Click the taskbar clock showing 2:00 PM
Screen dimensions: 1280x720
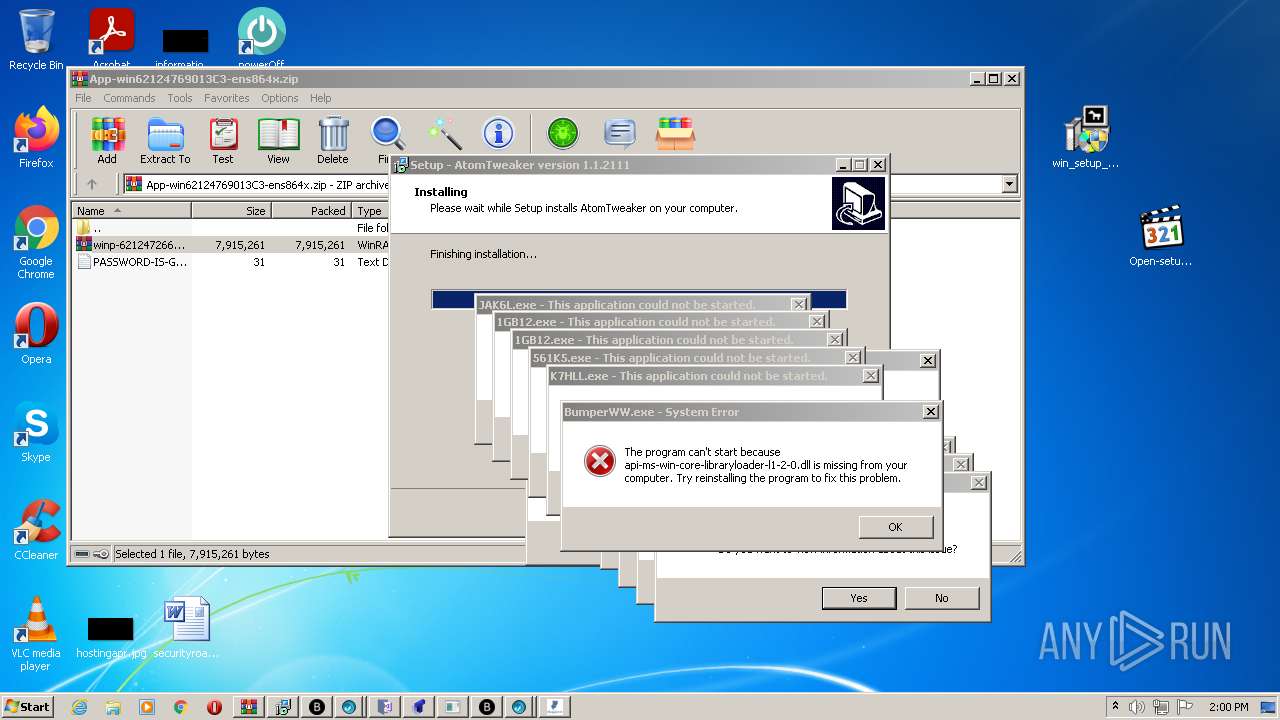pos(1228,707)
